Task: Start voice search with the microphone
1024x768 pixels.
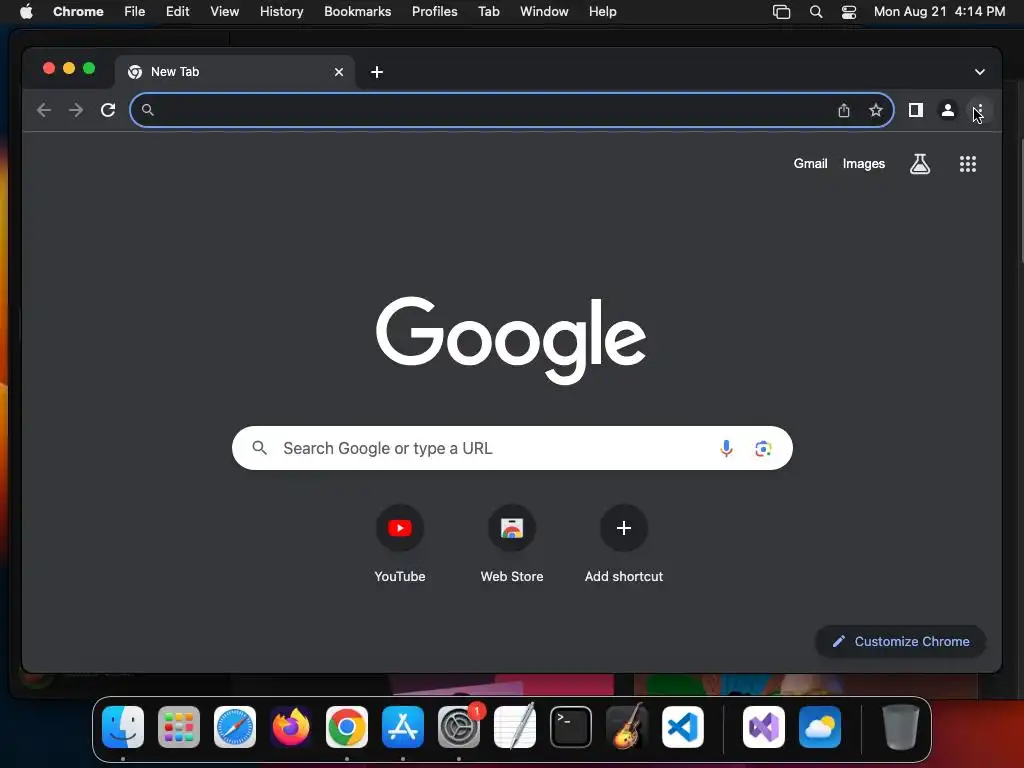Action: click(726, 449)
